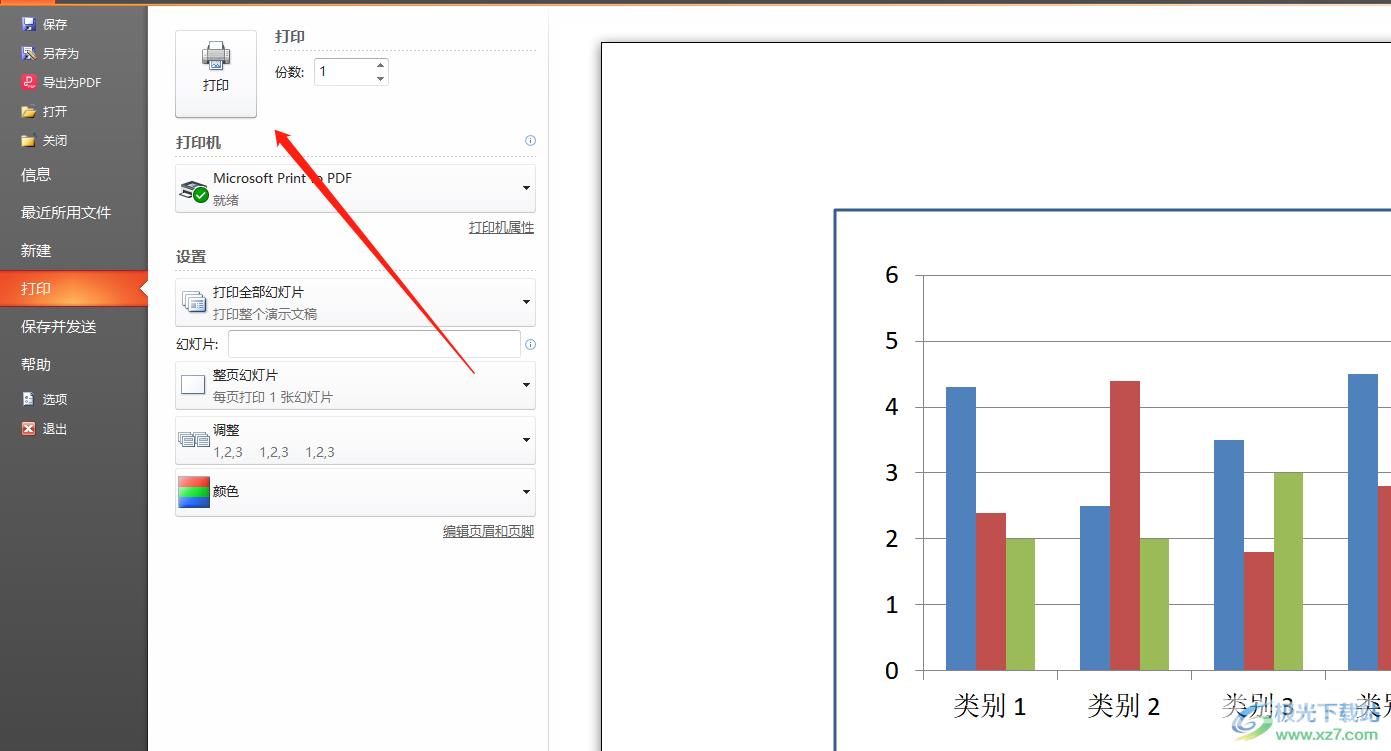Open the New (新建) tab
1391x751 pixels.
point(74,251)
